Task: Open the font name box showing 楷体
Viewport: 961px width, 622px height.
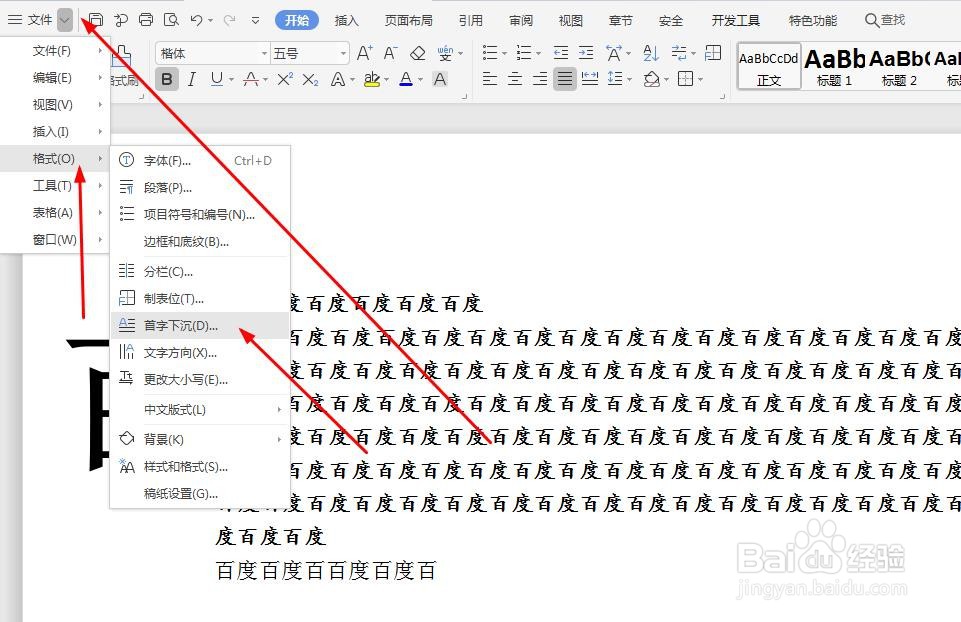Action: click(212, 53)
